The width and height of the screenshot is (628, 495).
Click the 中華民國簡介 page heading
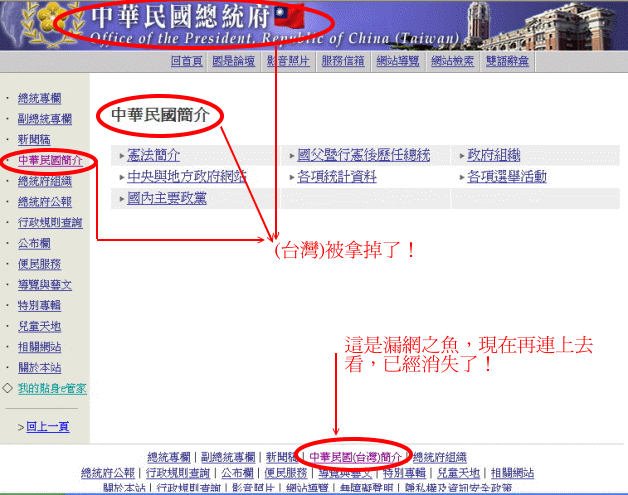(160, 115)
